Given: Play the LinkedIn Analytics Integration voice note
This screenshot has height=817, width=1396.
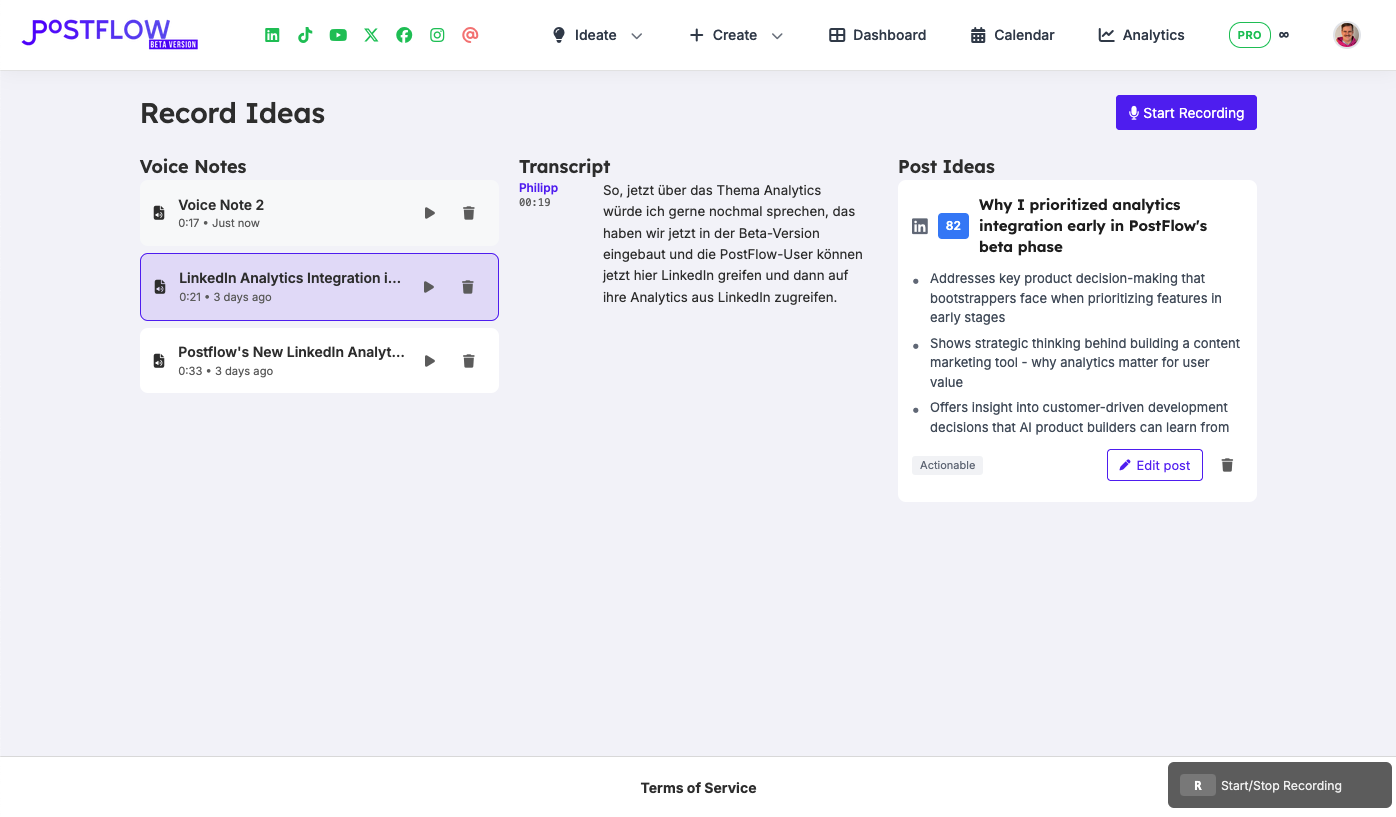Looking at the screenshot, I should tap(429, 286).
